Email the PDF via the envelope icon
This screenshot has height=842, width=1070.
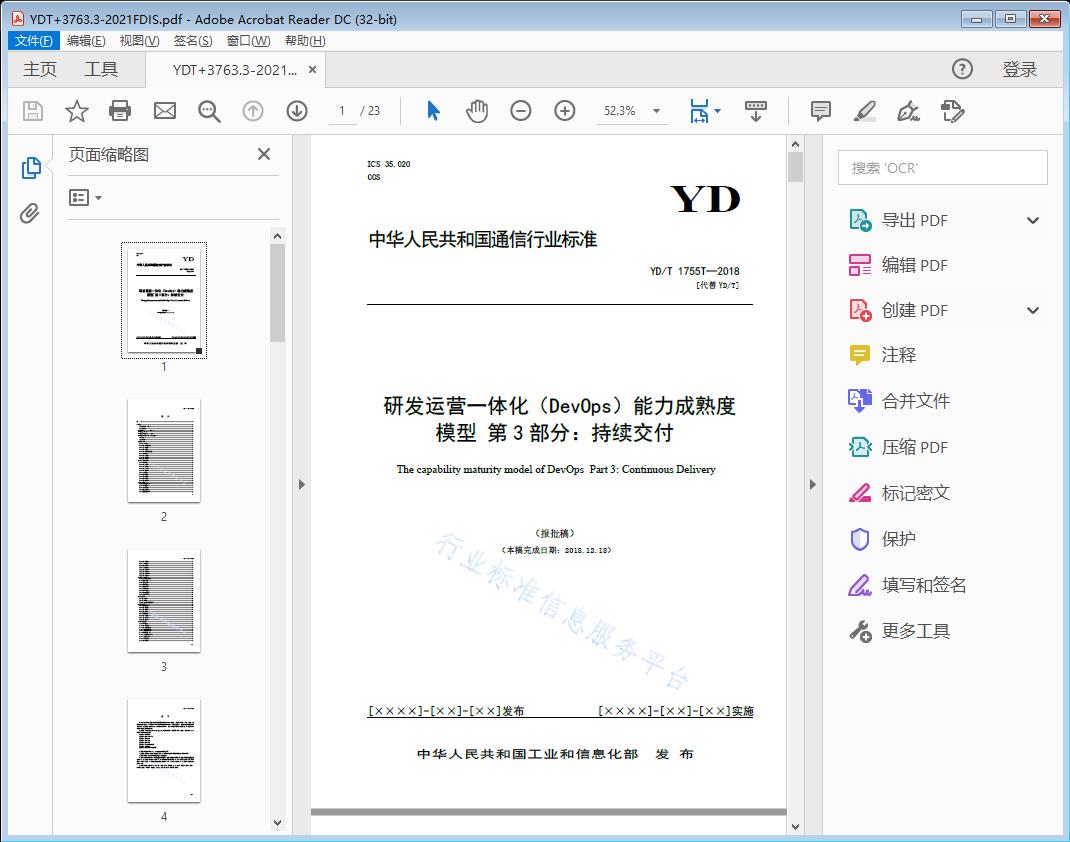164,111
